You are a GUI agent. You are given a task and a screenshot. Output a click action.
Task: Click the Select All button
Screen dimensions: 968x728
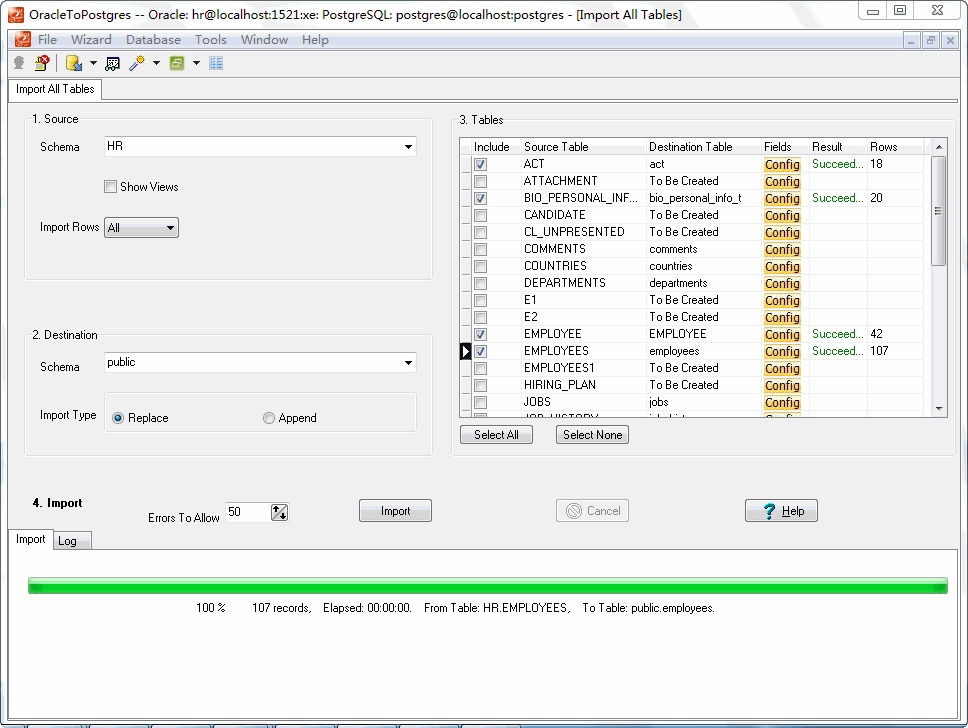[x=496, y=435]
